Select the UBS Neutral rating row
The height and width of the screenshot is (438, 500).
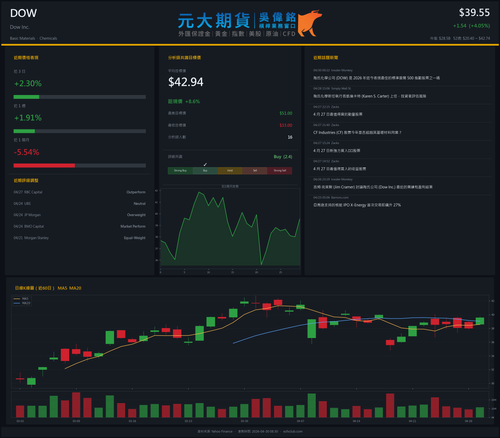click(x=79, y=203)
